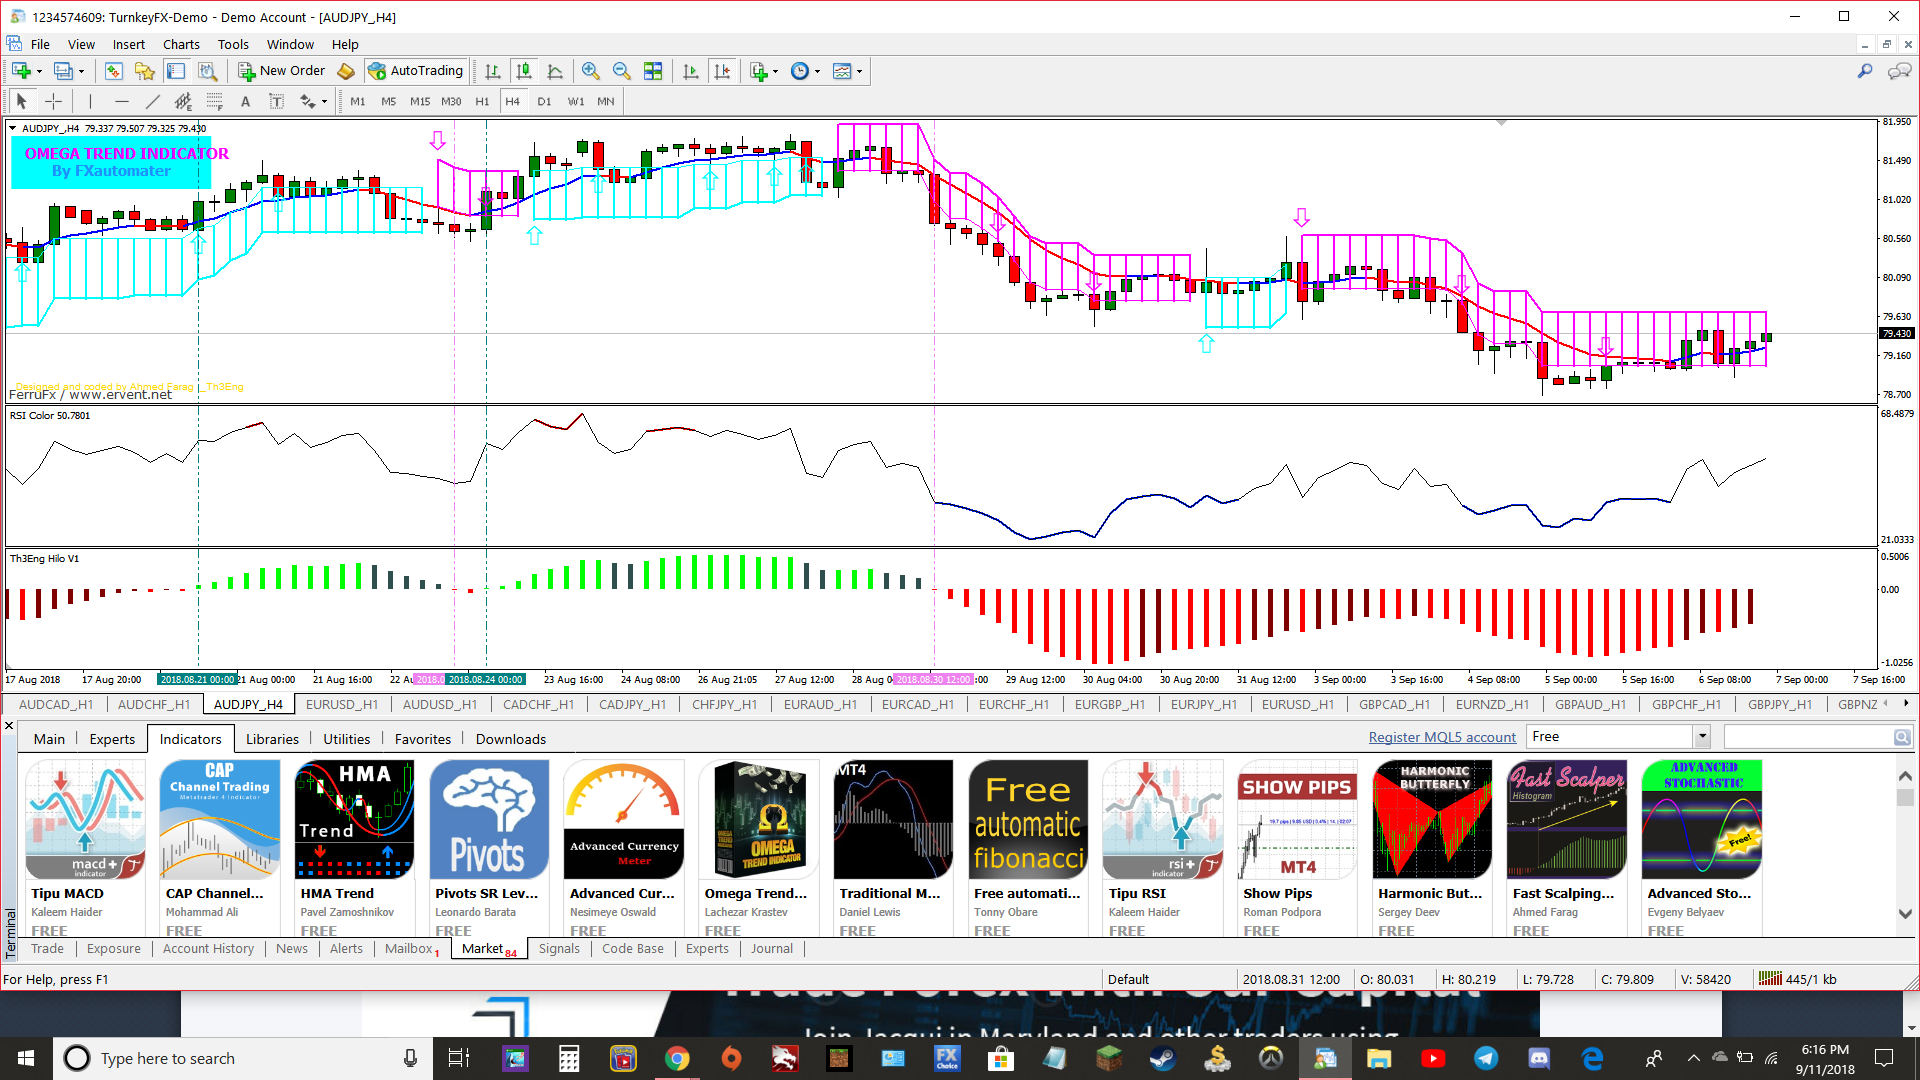Image resolution: width=1920 pixels, height=1080 pixels.
Task: Open the Tools menu
Action: 233,44
